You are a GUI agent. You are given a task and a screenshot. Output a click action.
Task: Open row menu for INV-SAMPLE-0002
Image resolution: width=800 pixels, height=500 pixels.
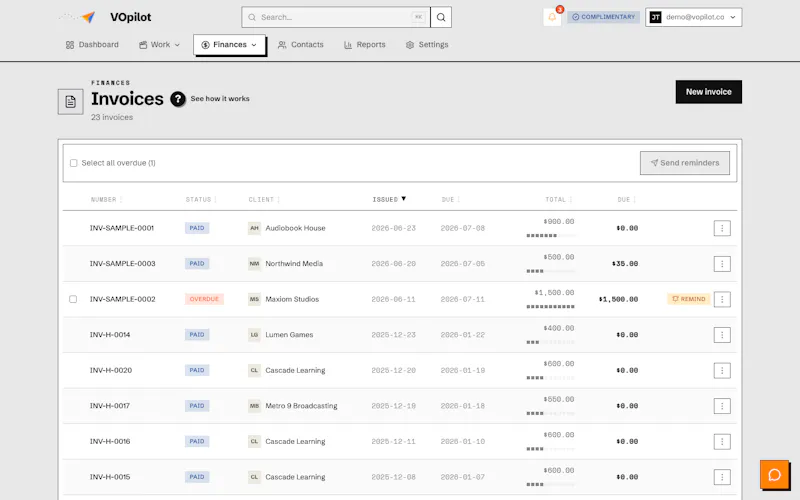point(722,299)
